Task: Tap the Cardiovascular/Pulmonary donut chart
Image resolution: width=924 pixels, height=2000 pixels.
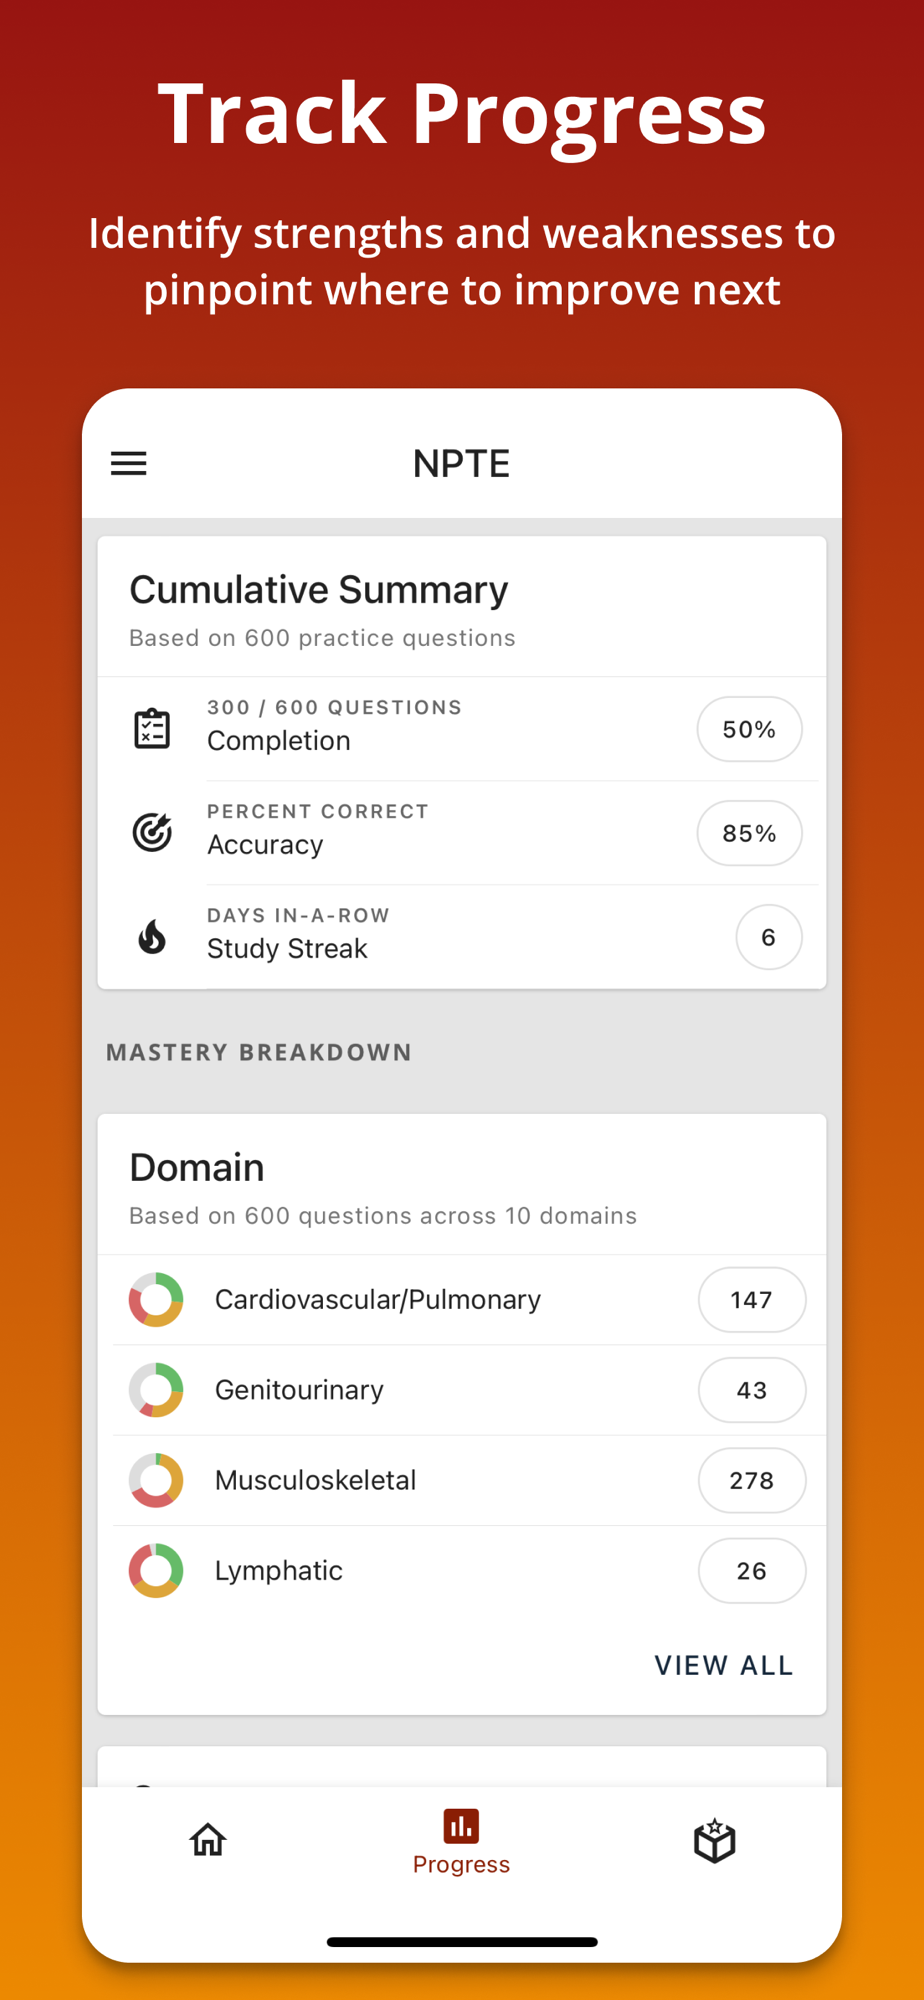Action: pyautogui.click(x=156, y=1299)
